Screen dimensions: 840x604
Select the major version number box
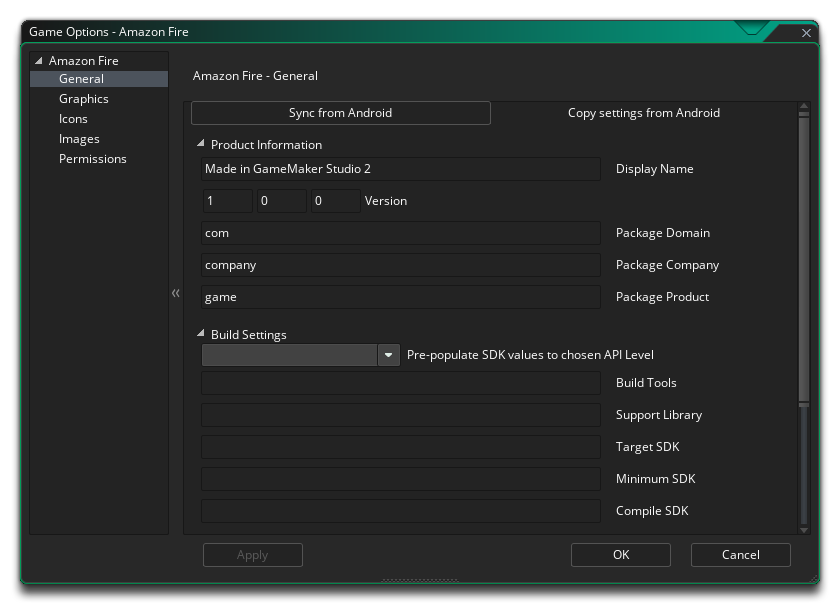click(227, 201)
